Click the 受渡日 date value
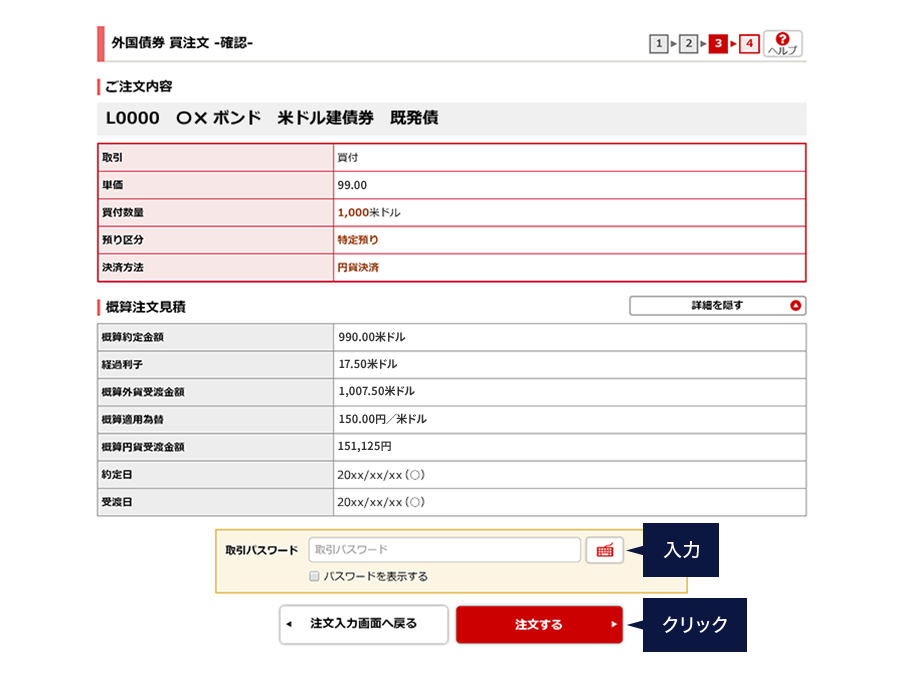The image size is (900, 675). point(381,502)
